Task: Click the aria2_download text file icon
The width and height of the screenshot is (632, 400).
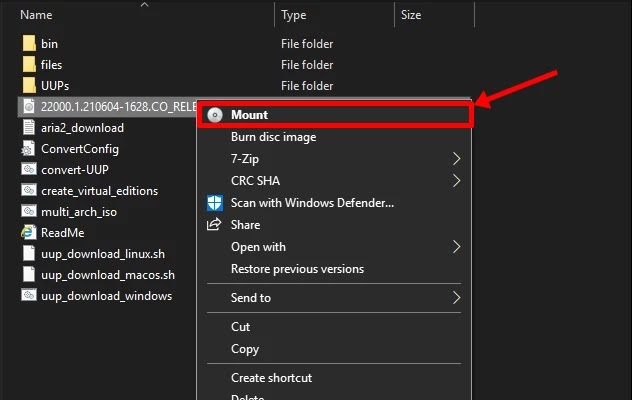Action: 29,127
